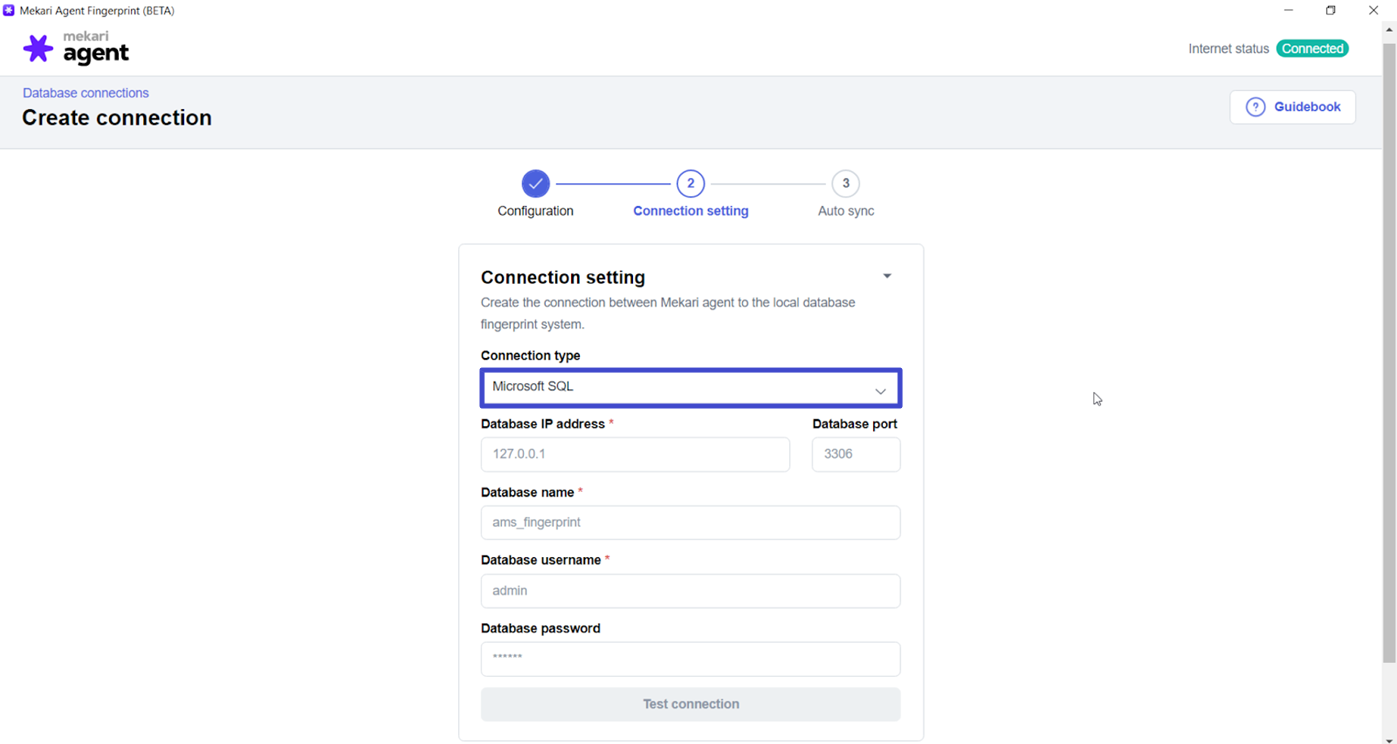The height and width of the screenshot is (744, 1397).
Task: Switch to the Auto sync step label
Action: tap(846, 211)
